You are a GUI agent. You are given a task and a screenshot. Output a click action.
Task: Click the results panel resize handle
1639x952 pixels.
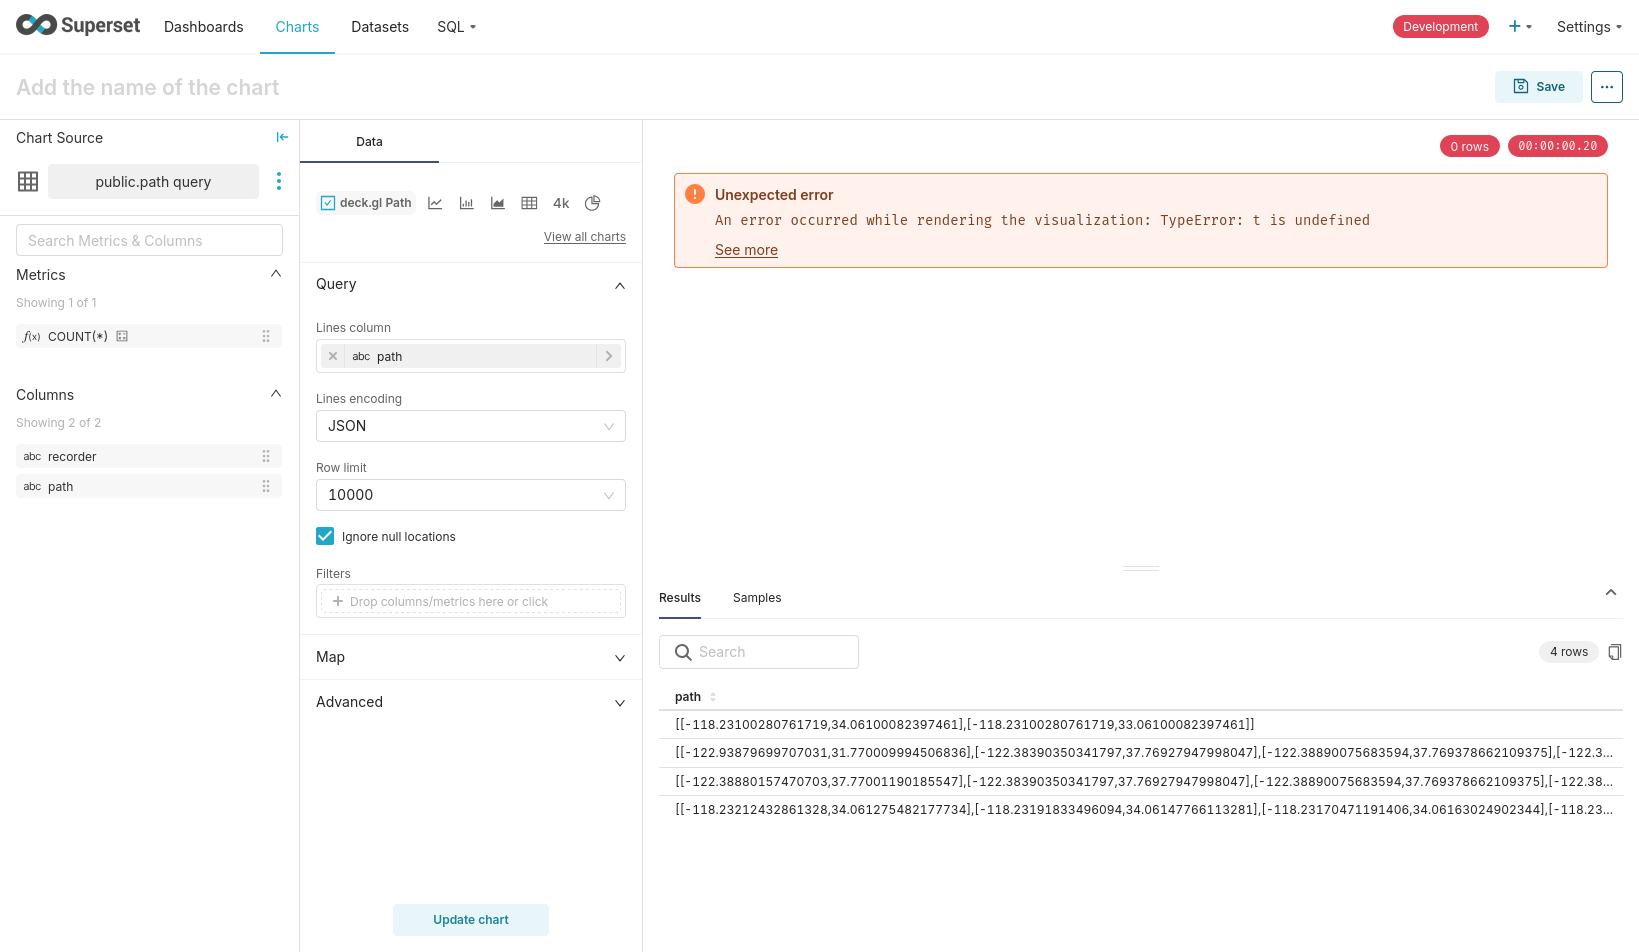pos(1141,568)
